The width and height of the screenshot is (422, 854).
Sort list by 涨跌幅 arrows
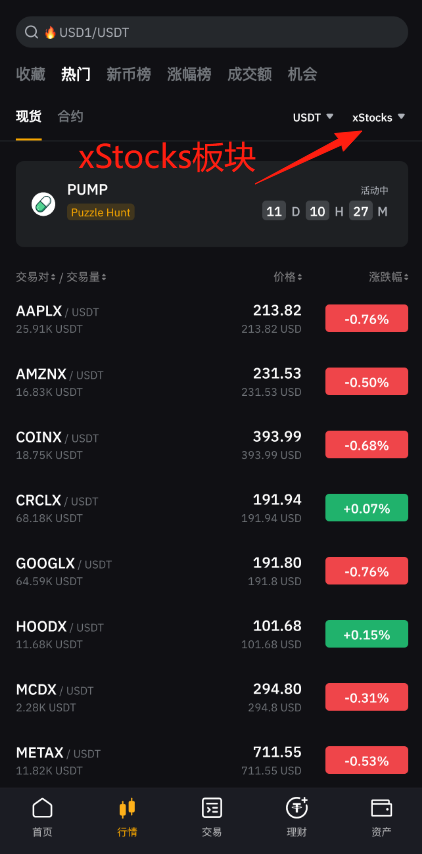click(406, 277)
